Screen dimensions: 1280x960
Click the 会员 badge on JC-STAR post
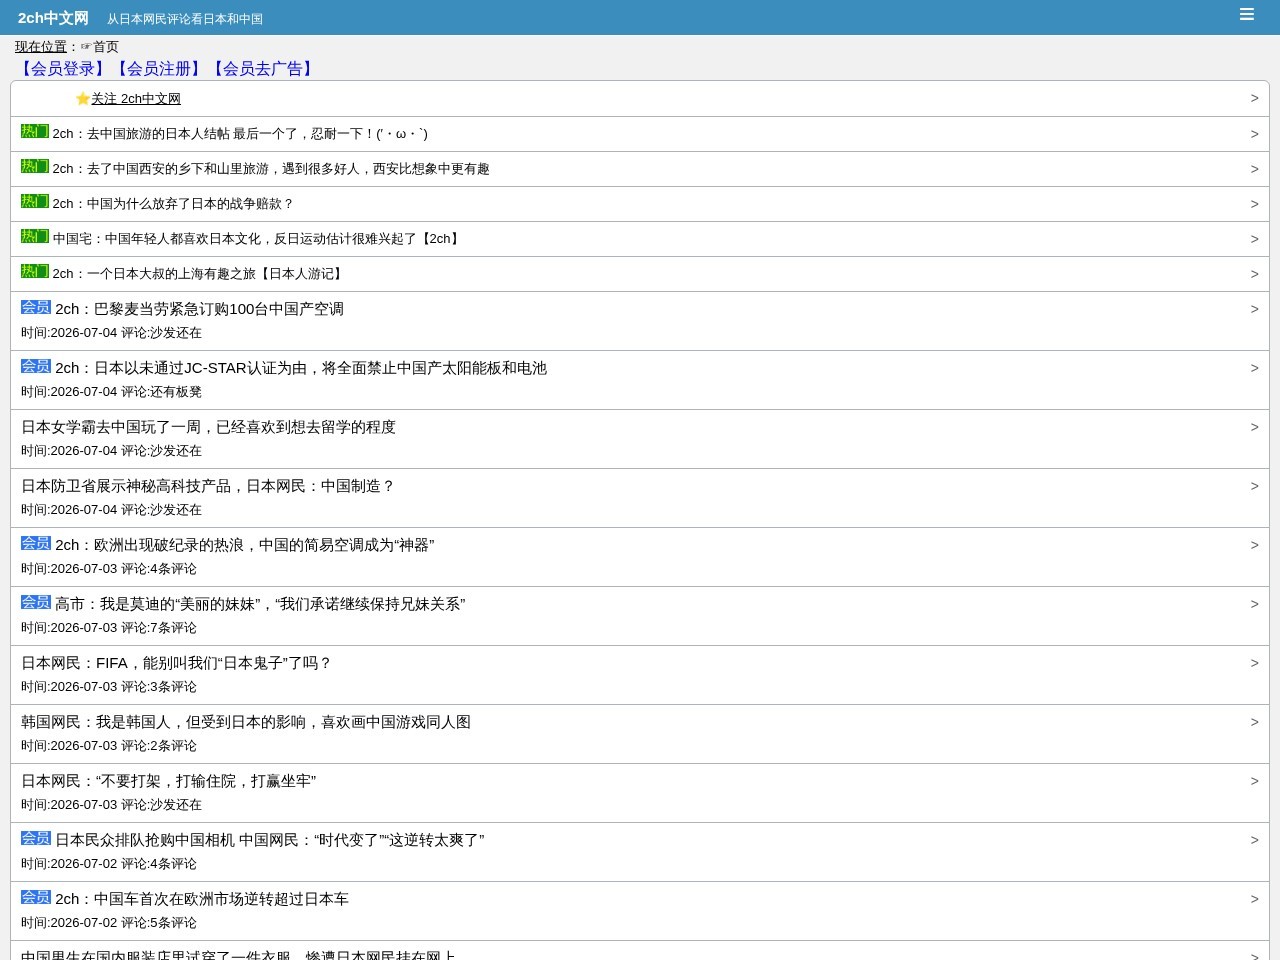36,366
